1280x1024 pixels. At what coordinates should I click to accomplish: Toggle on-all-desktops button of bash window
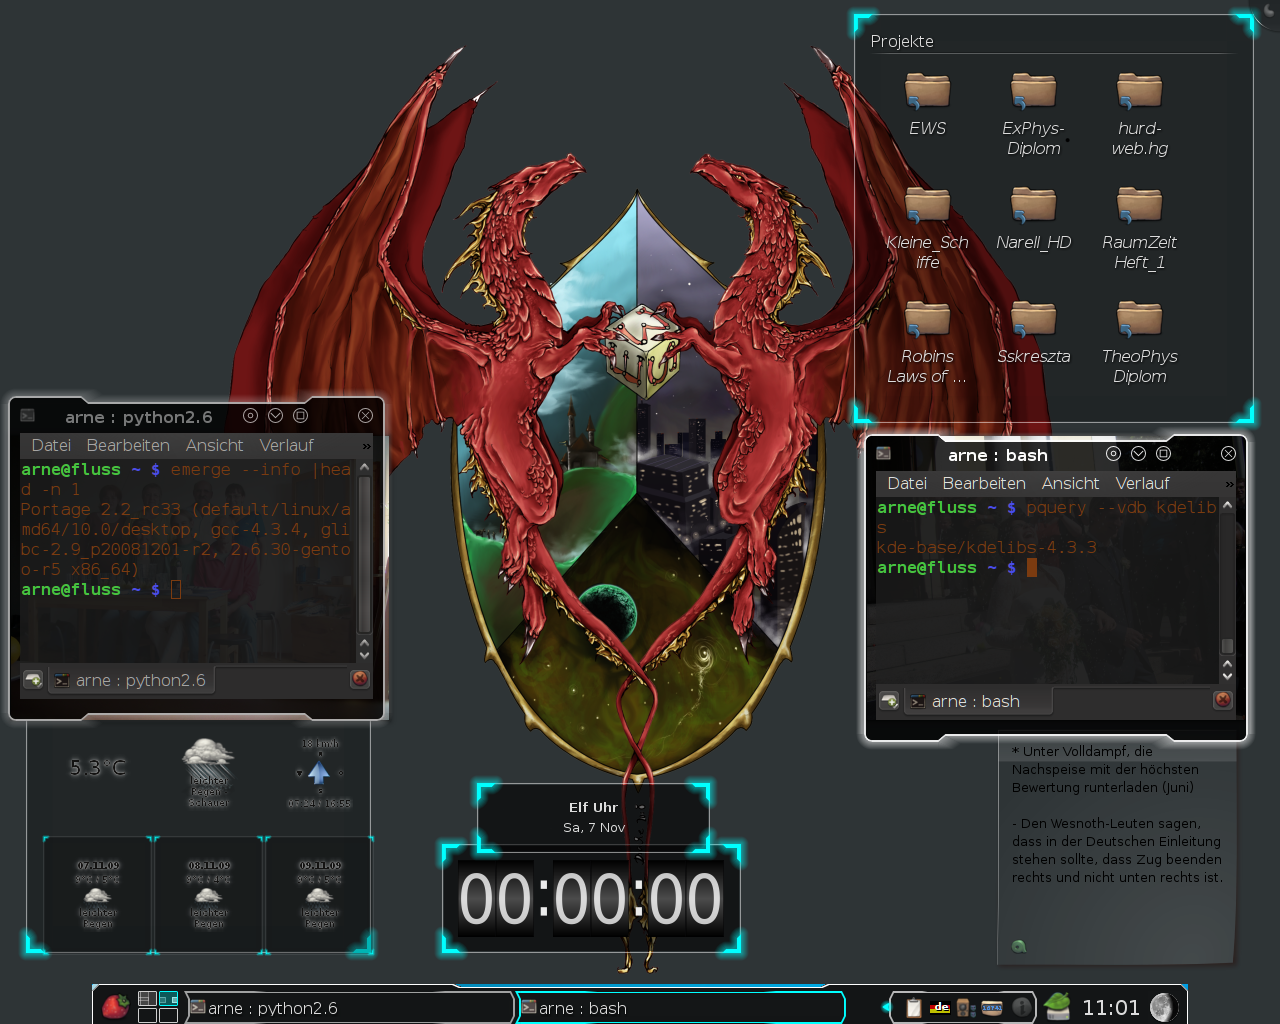click(1113, 454)
